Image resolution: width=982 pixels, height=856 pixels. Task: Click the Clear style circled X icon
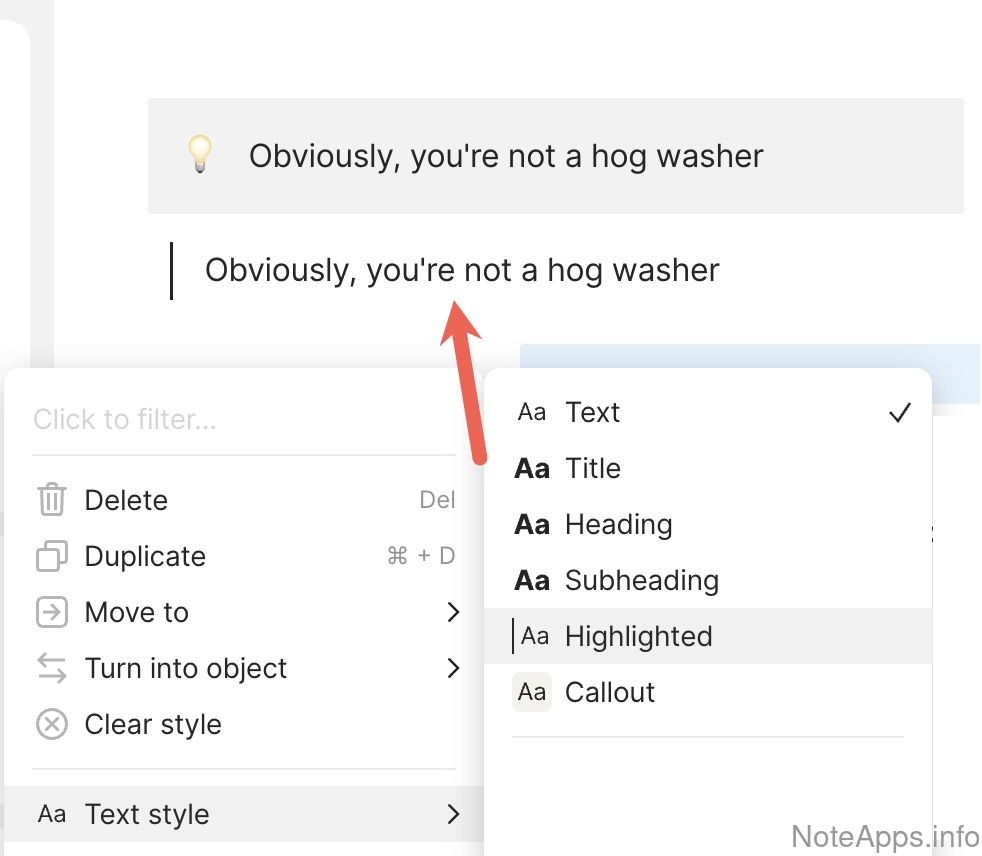click(52, 724)
